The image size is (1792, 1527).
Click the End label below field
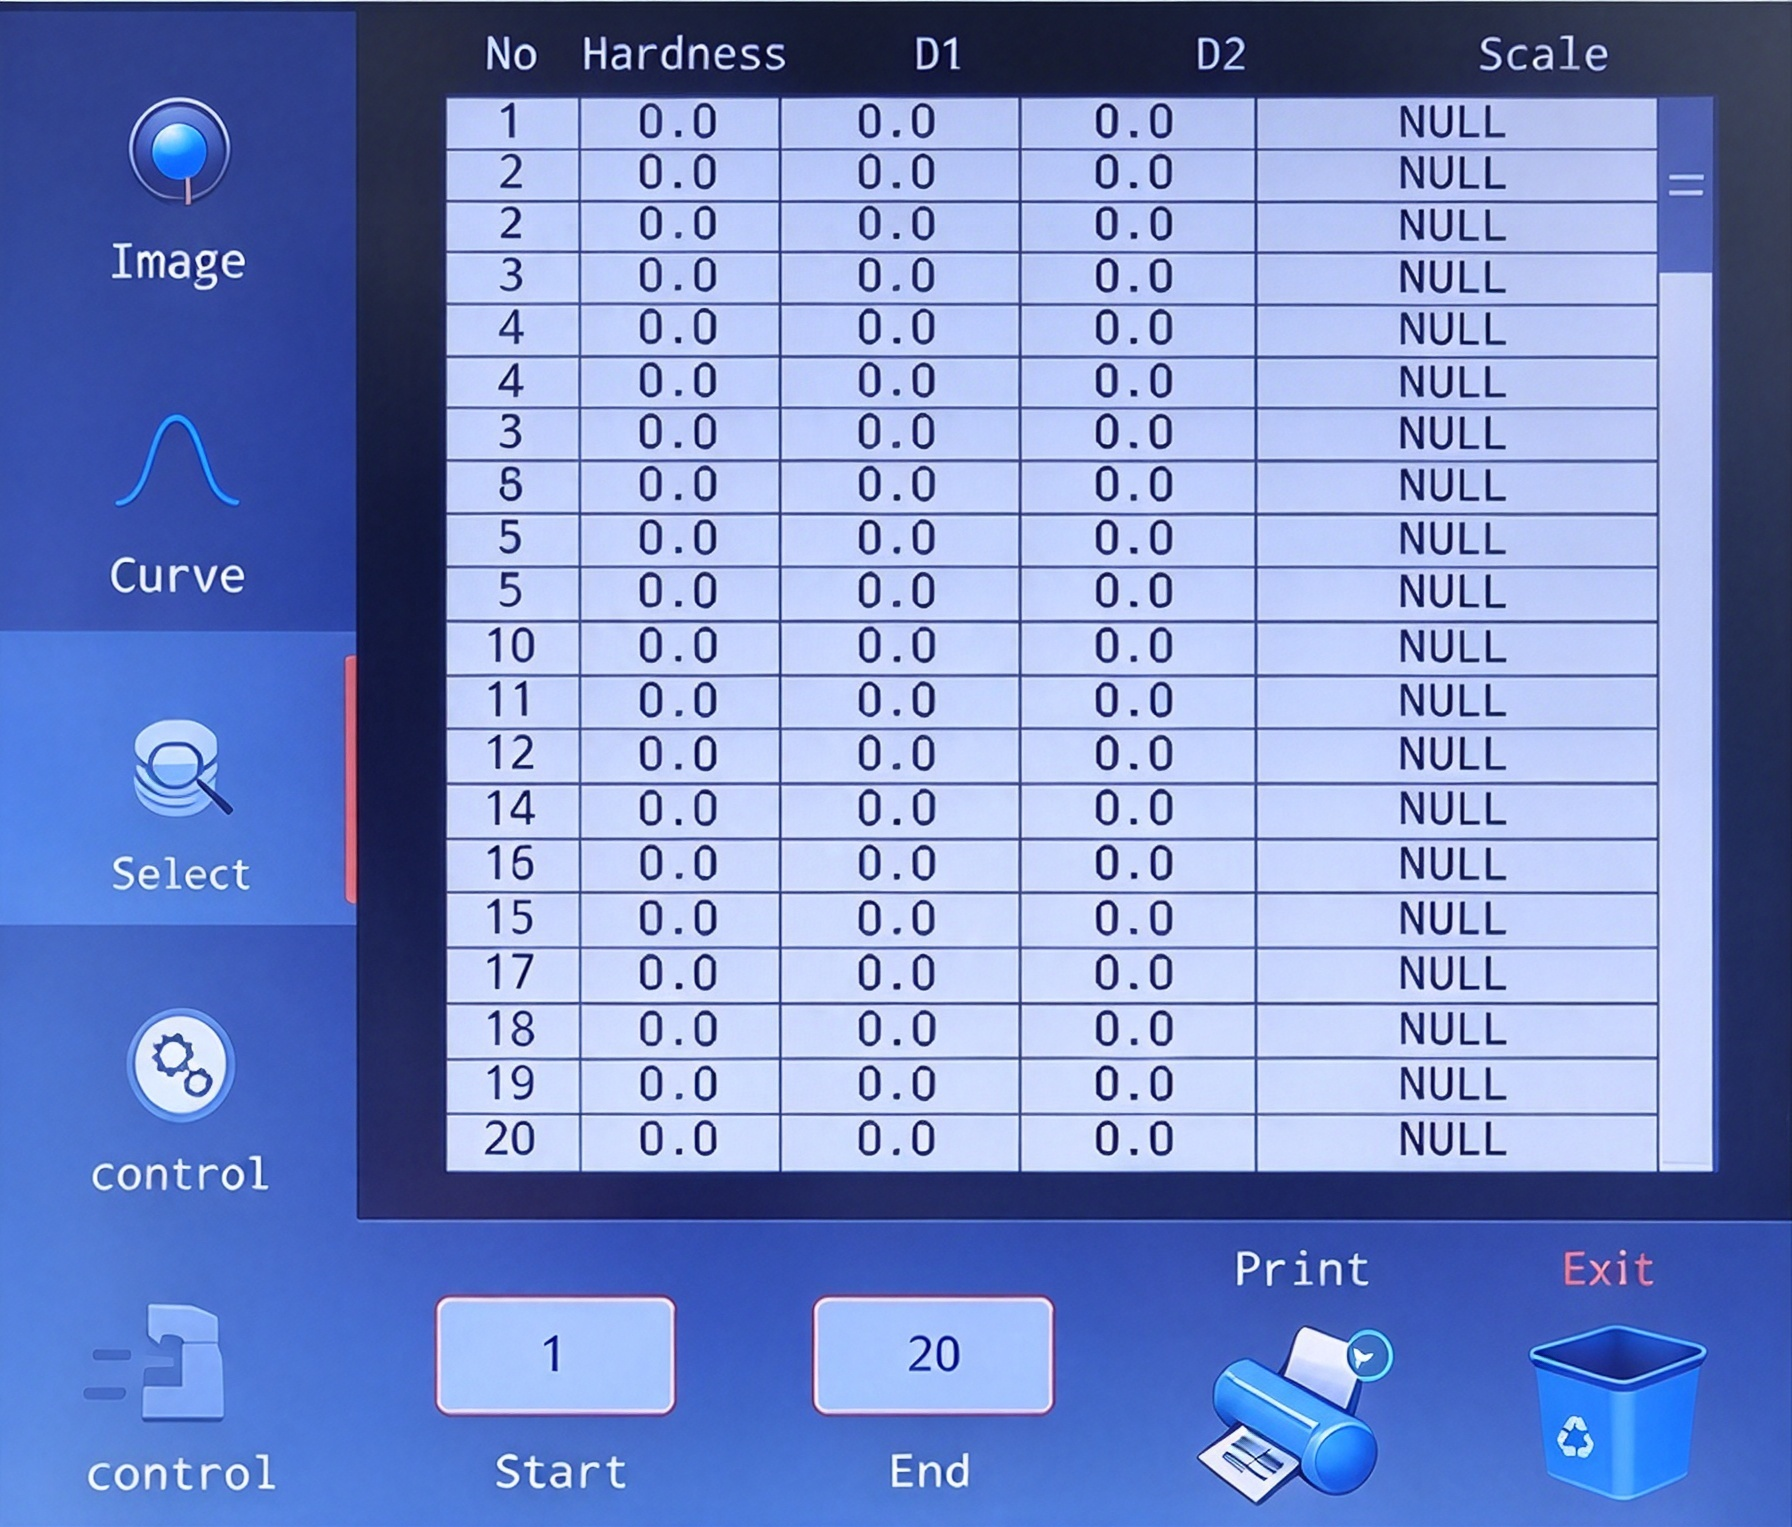tap(930, 1472)
